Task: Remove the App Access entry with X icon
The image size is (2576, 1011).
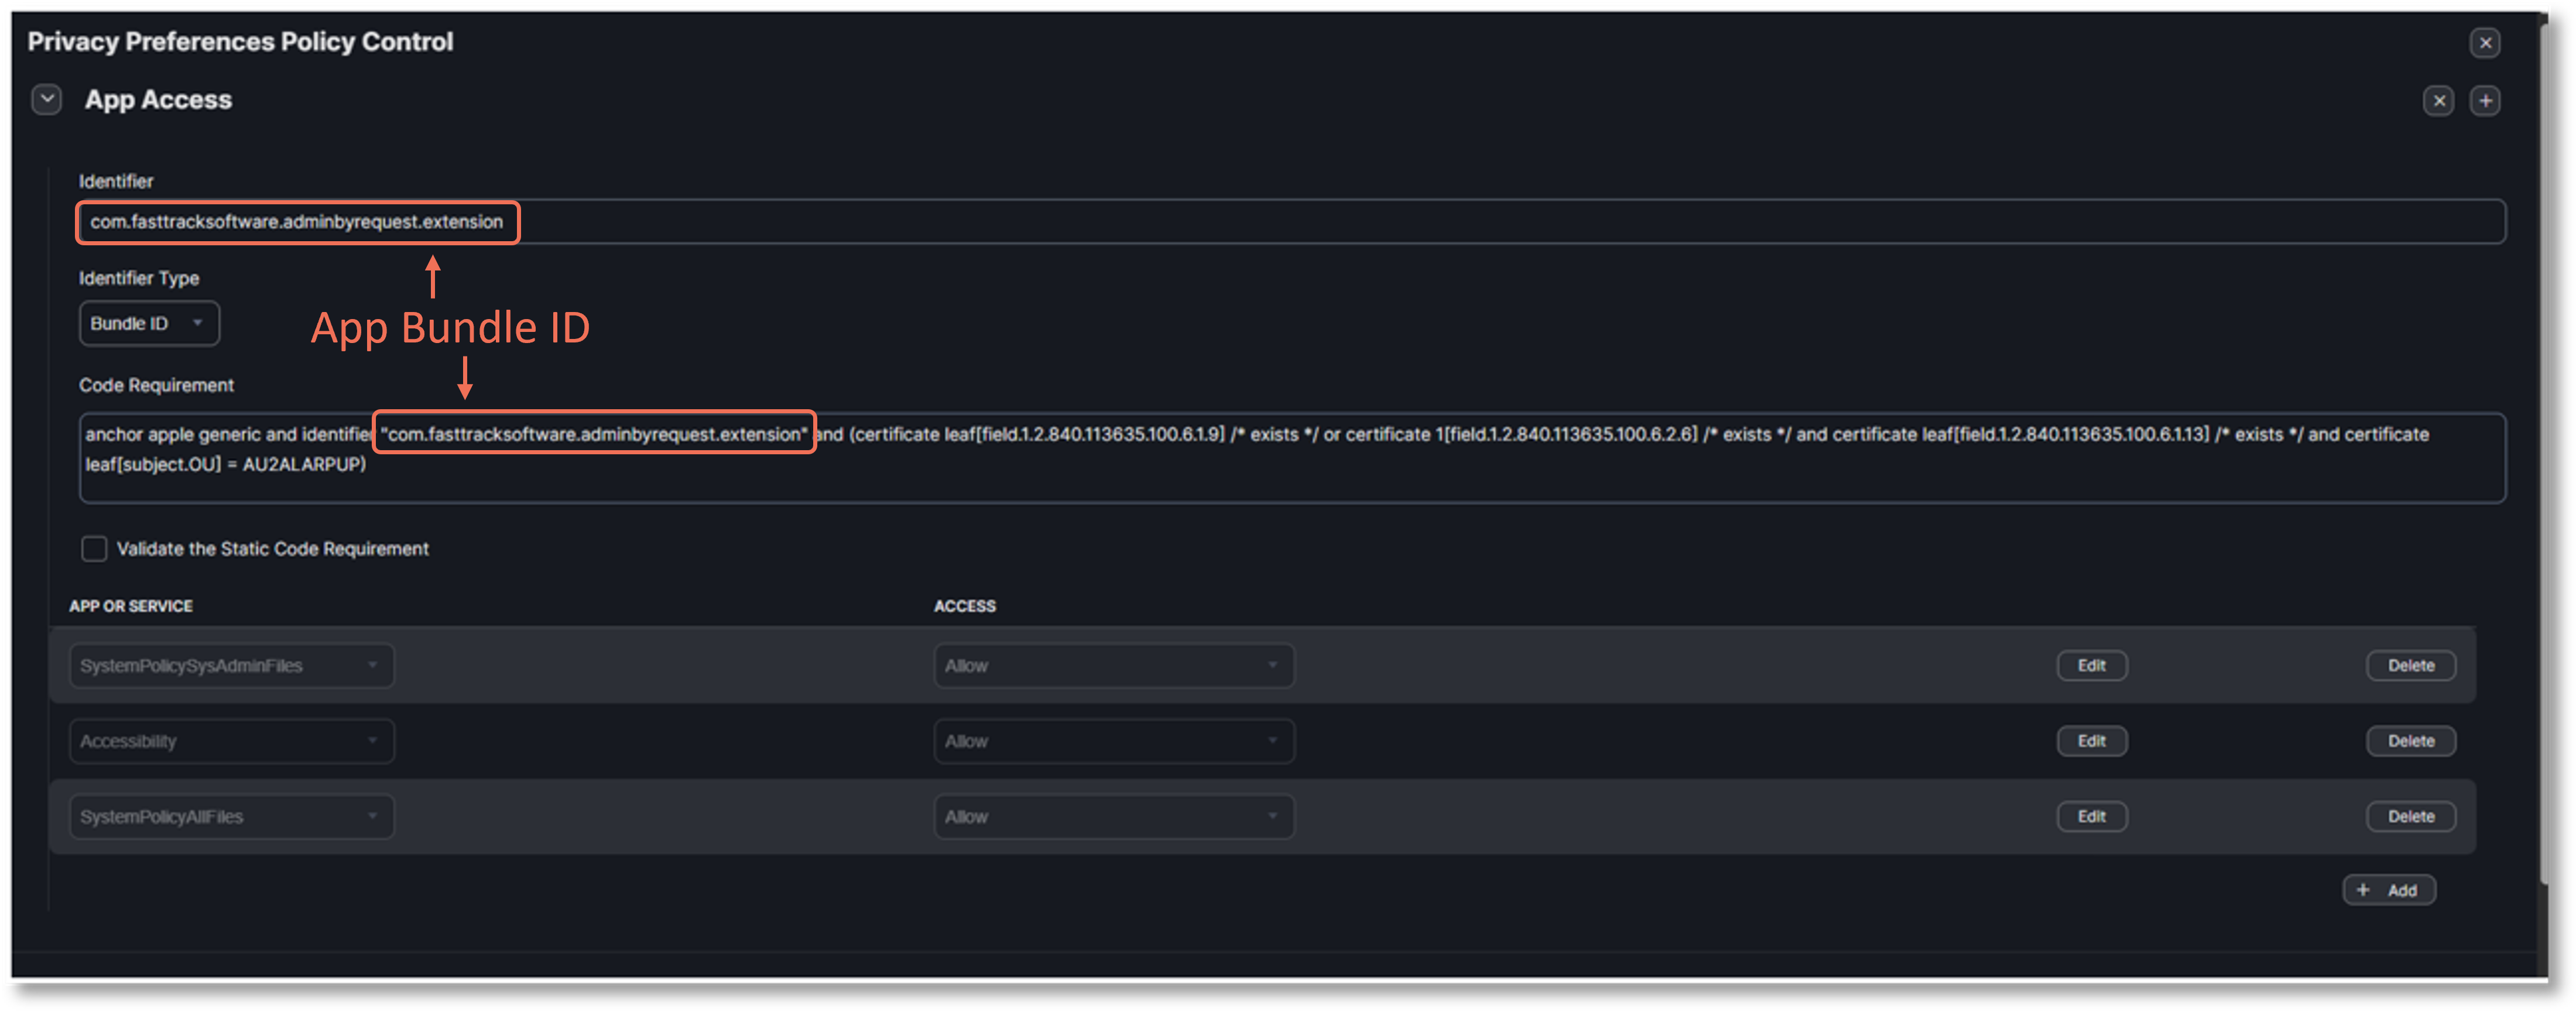Action: (2438, 100)
